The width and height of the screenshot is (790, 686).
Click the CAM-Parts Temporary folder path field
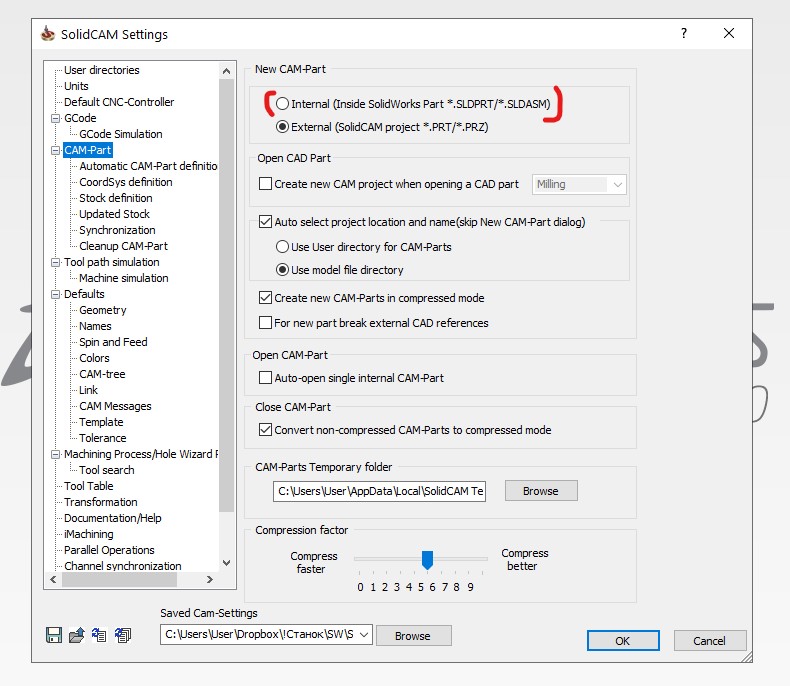tap(379, 491)
